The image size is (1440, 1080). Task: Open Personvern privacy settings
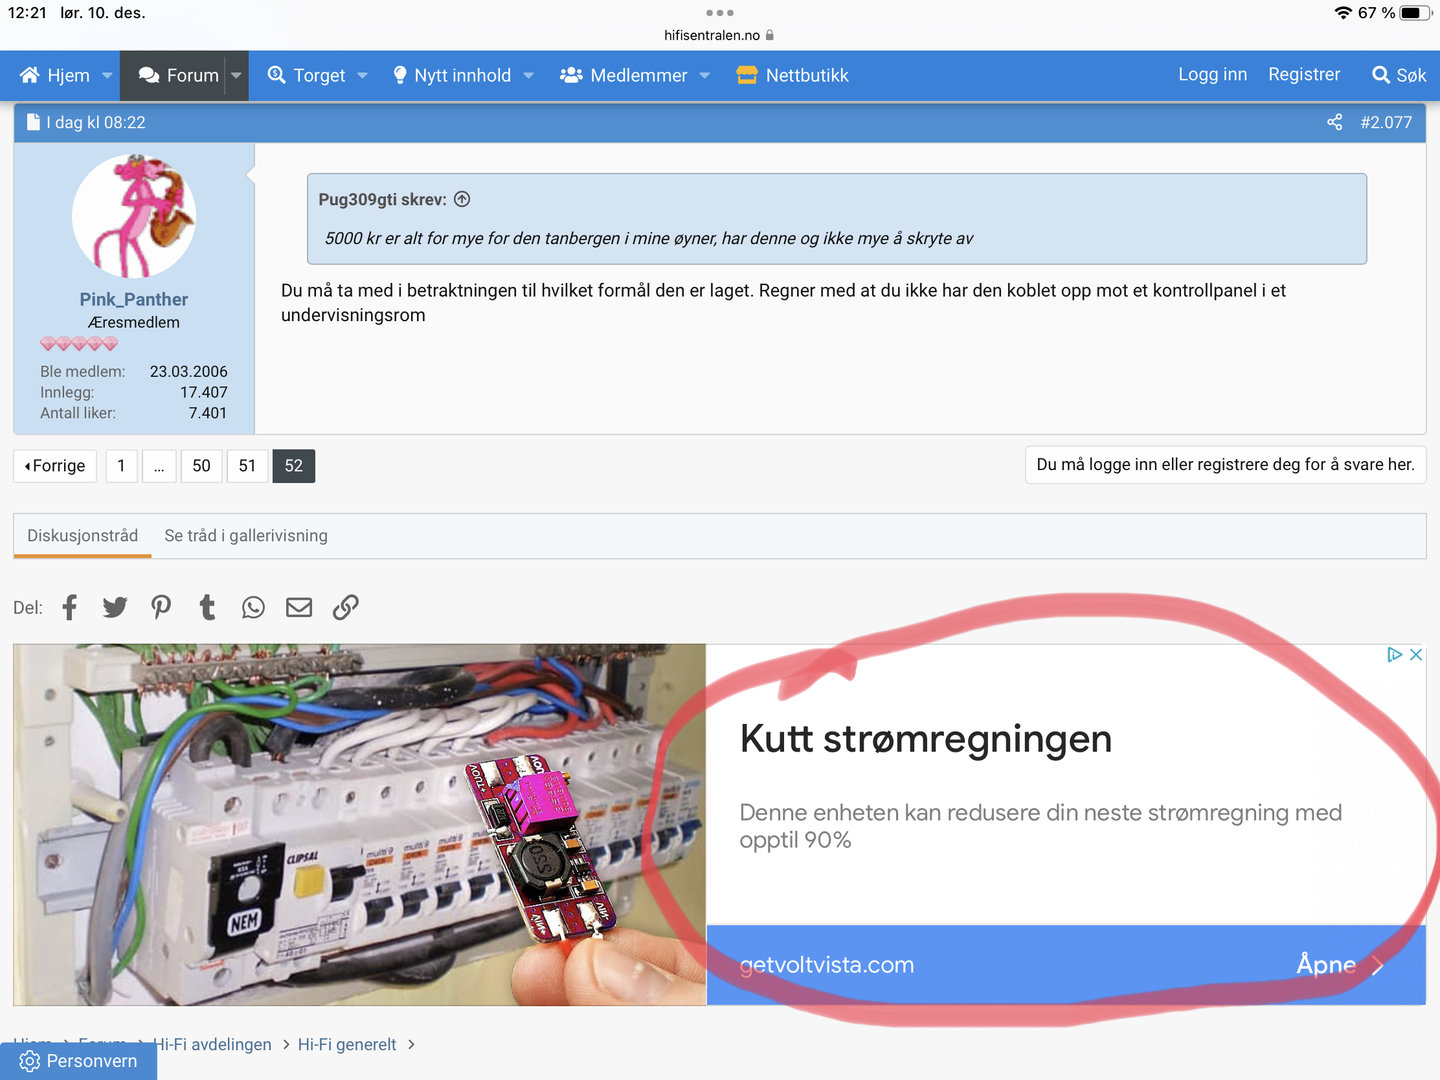point(79,1061)
